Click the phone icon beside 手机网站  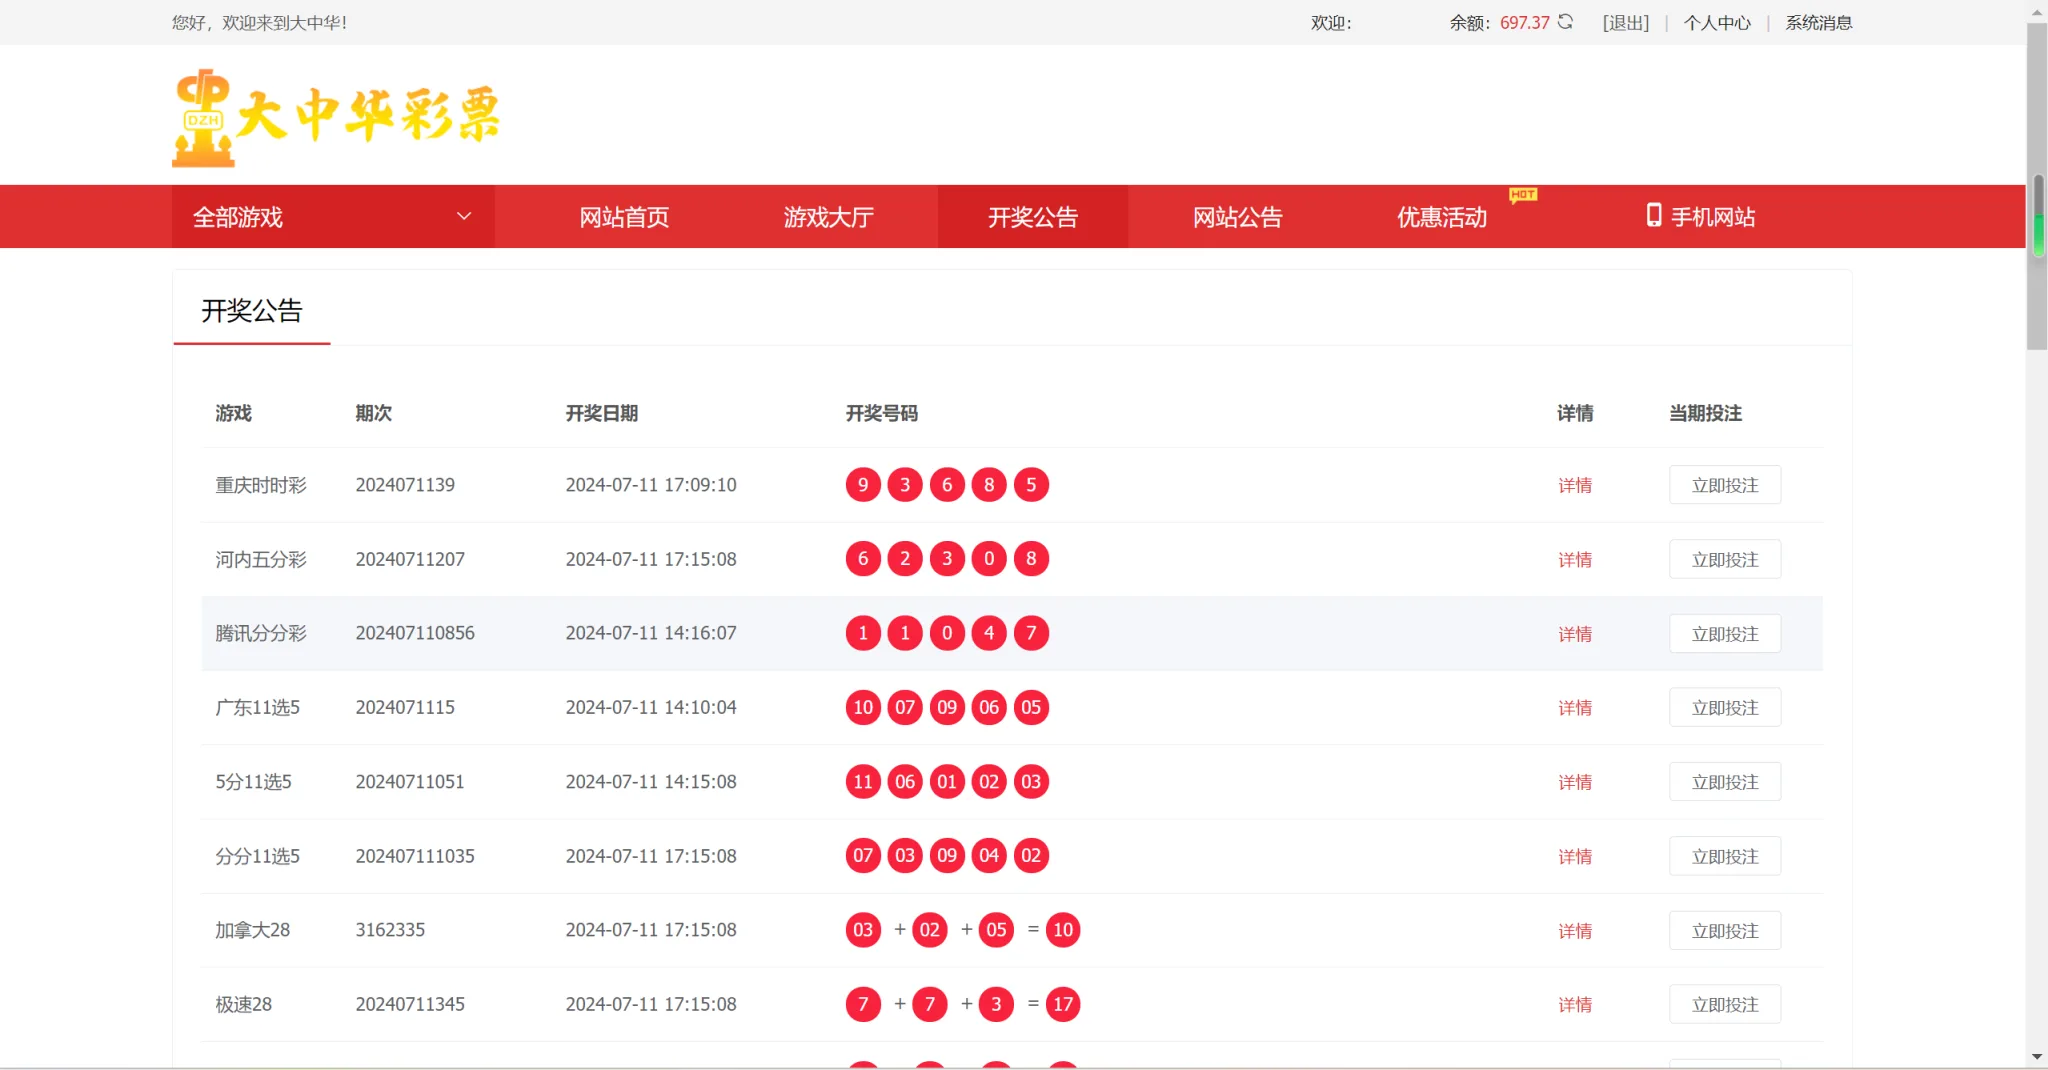pos(1655,215)
